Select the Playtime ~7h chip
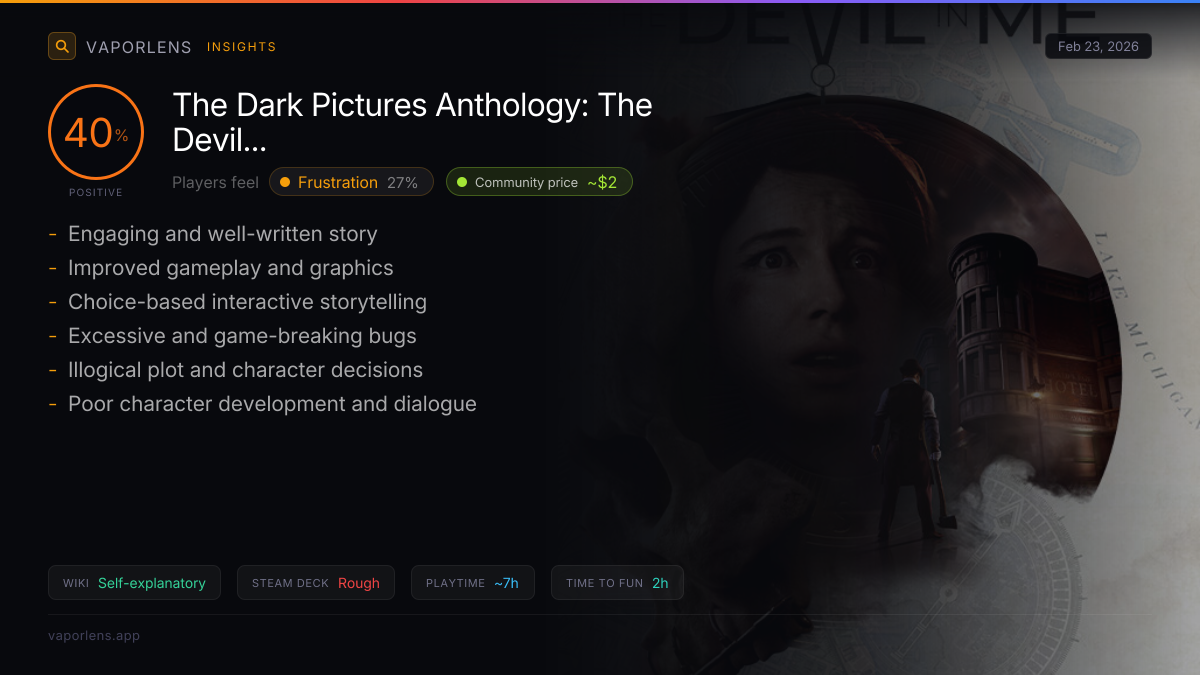This screenshot has height=675, width=1200. pos(472,583)
